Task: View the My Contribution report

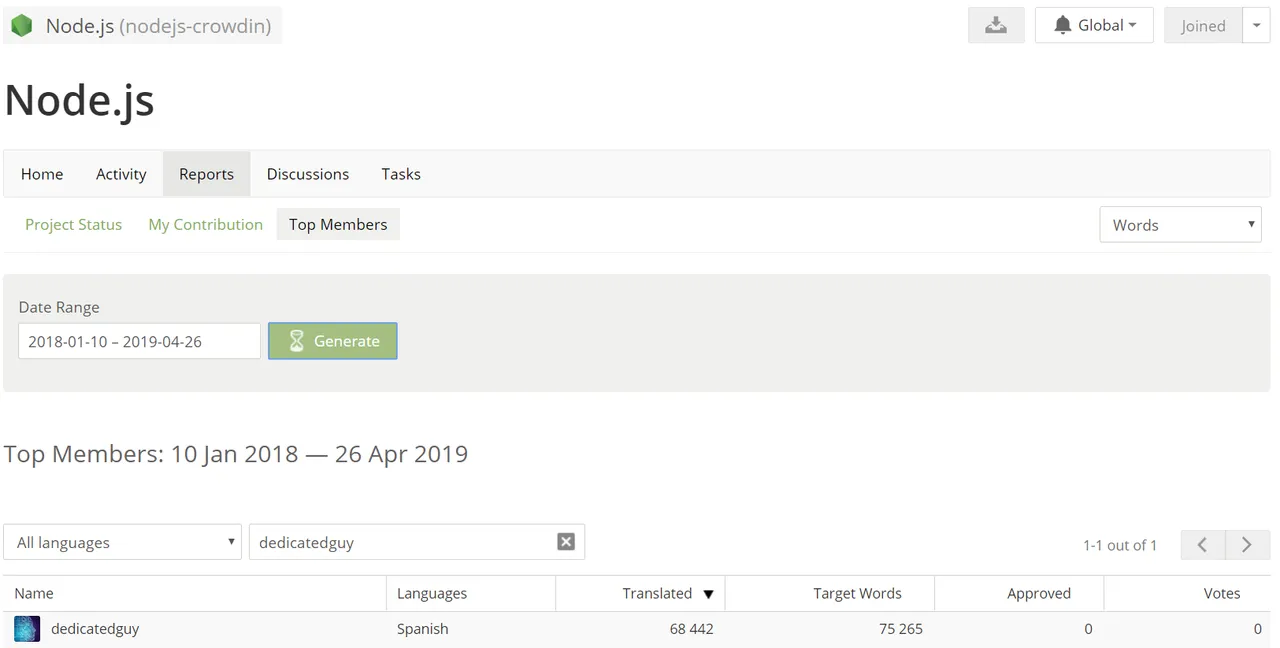Action: coord(205,225)
